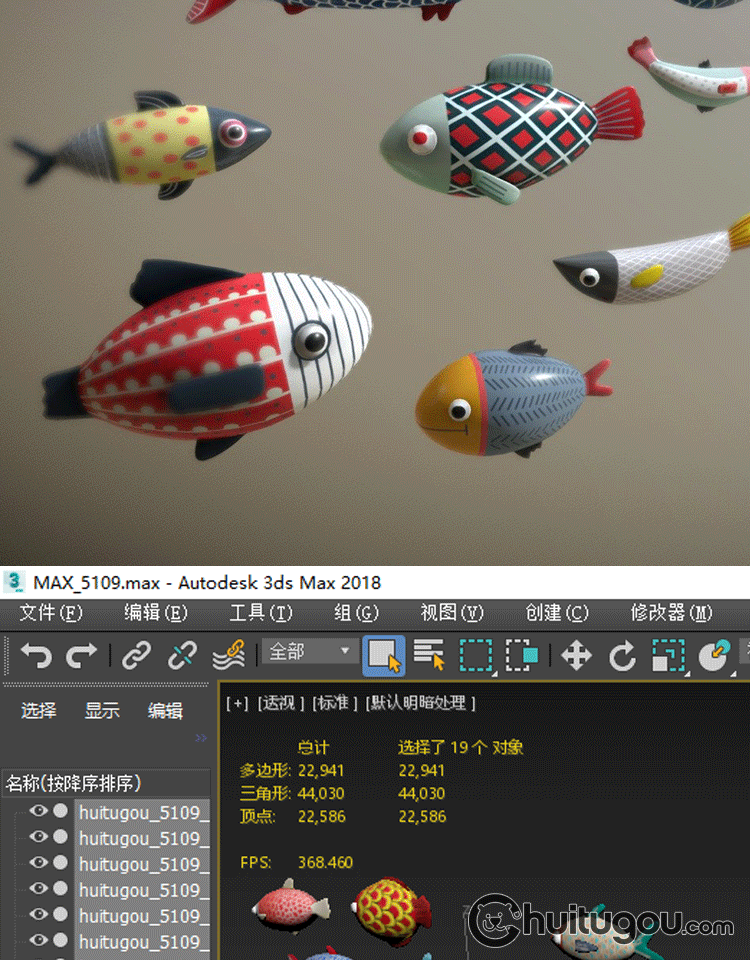Open the Select by Name tool
The width and height of the screenshot is (750, 960).
pyautogui.click(x=429, y=656)
